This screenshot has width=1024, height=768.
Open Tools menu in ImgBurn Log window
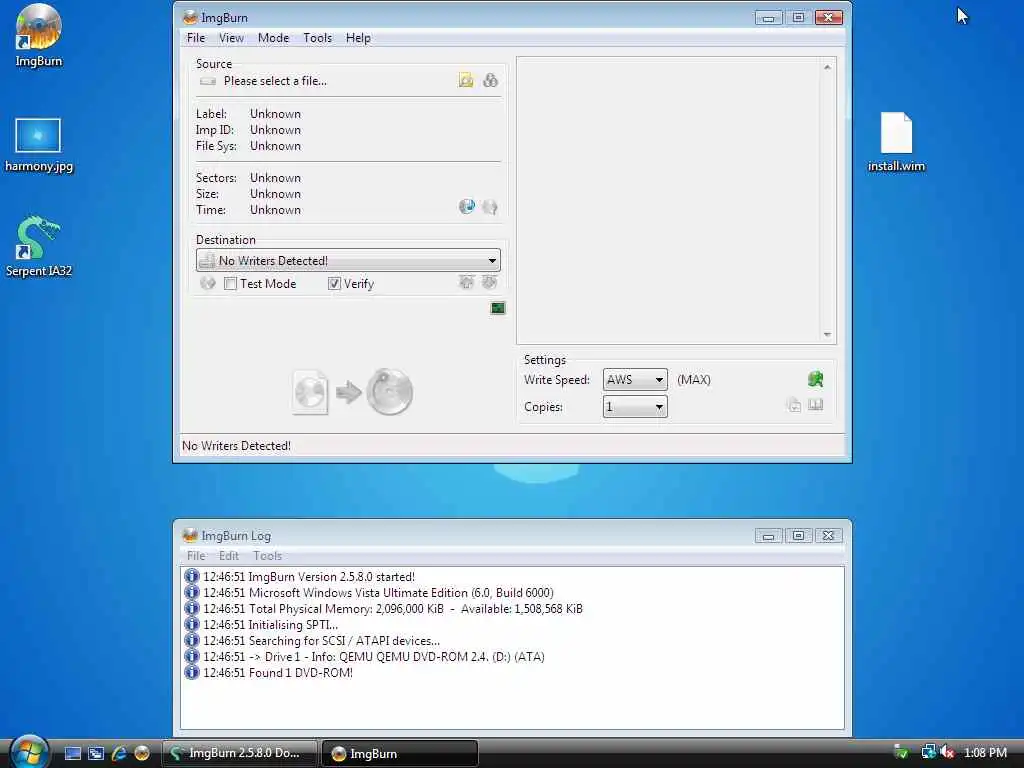(x=267, y=556)
